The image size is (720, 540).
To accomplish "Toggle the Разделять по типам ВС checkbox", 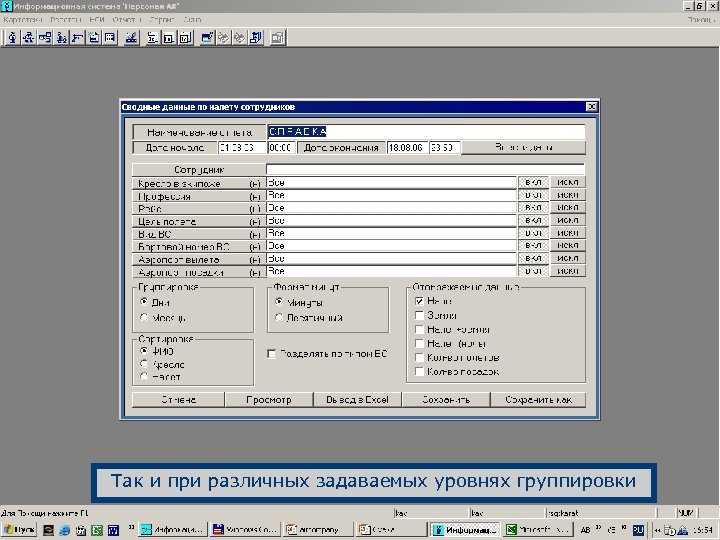I will click(272, 354).
